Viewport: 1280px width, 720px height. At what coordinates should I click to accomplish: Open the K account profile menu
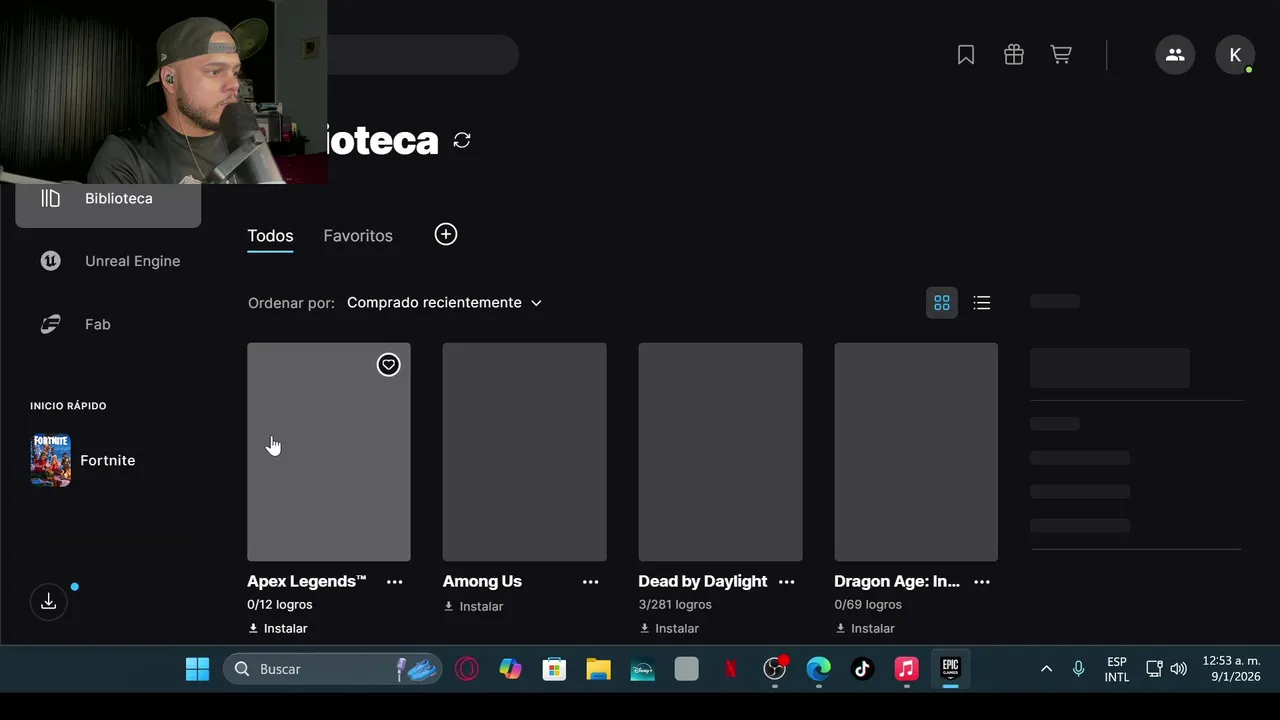click(x=1235, y=55)
